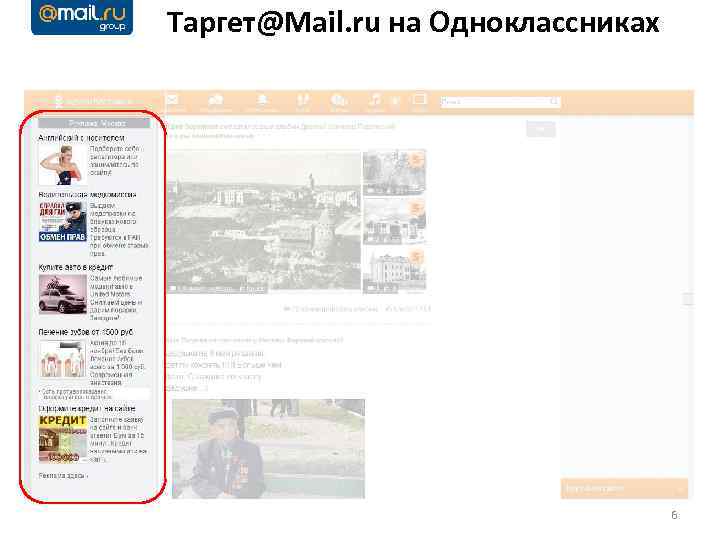Click description text of driver medical ad
Image resolution: width=720 pixels, height=540 pixels.
pyautogui.click(x=119, y=230)
